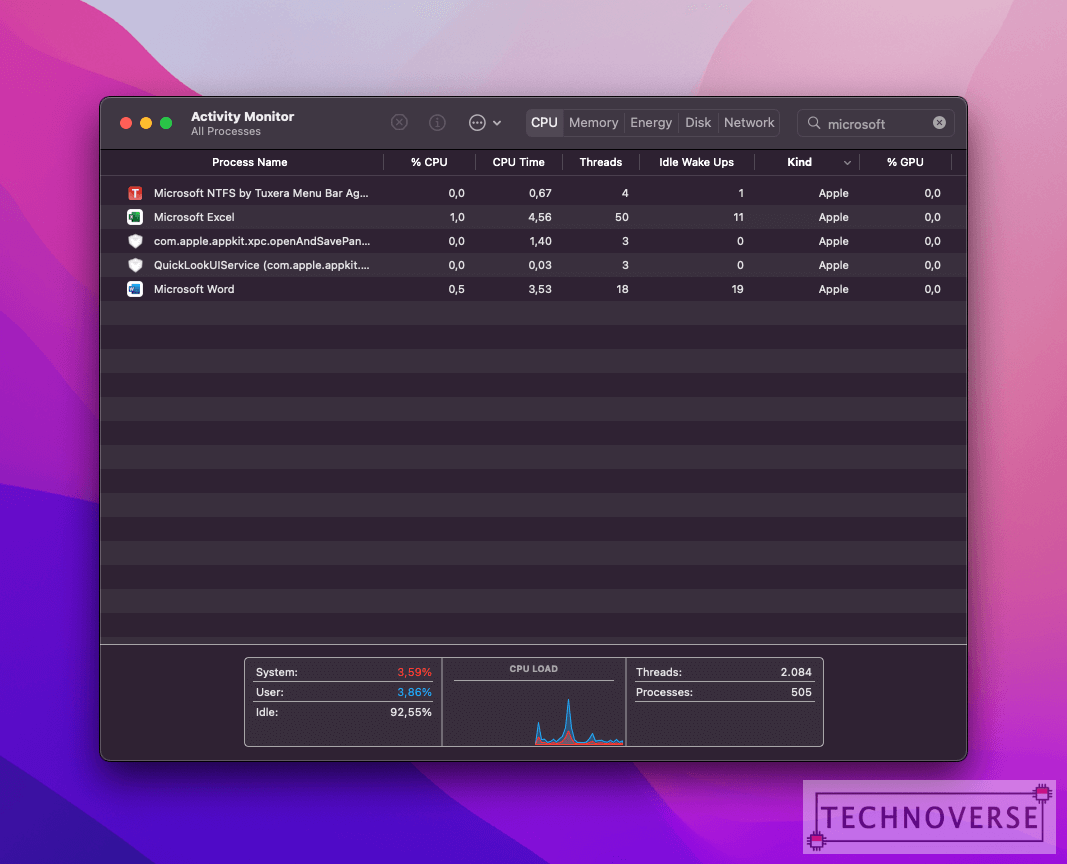Select the Microsoft Excel process row
Viewport: 1067px width, 864px height.
534,217
